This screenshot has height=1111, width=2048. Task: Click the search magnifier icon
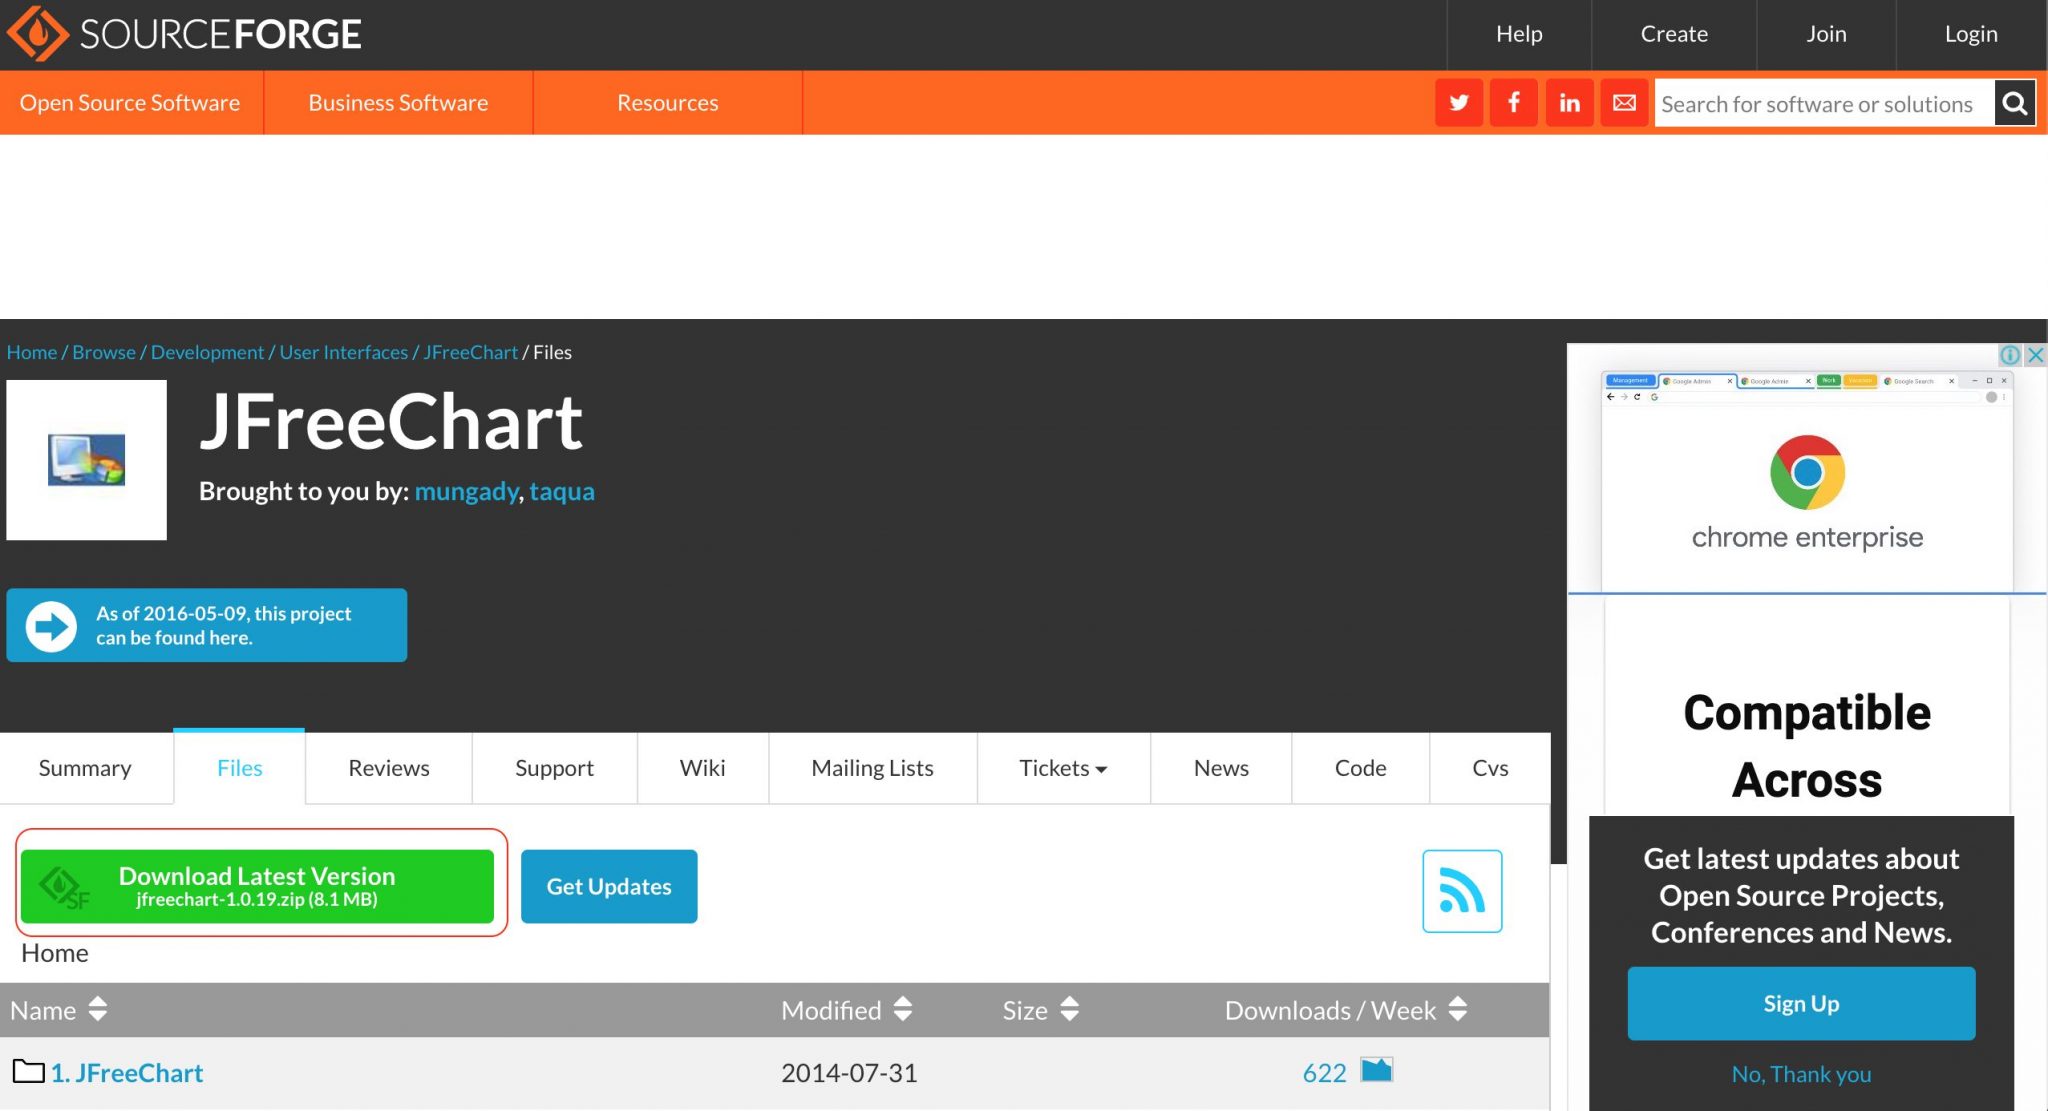pos(2015,103)
